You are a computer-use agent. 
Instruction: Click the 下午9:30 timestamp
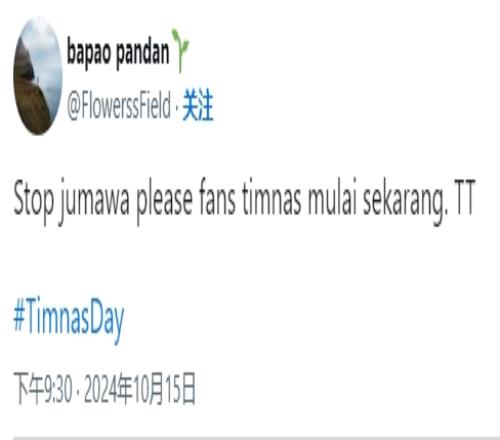tap(43, 389)
